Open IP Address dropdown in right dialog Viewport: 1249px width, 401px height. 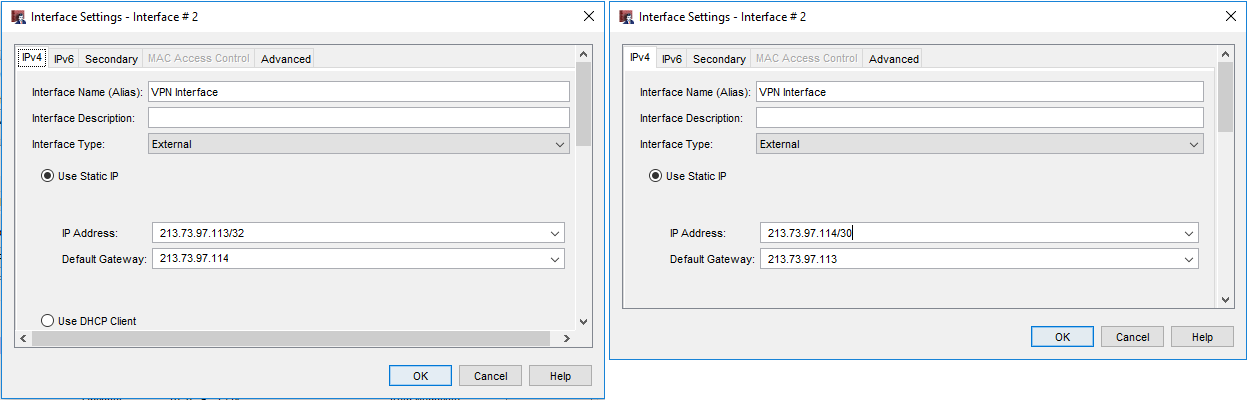point(1188,233)
